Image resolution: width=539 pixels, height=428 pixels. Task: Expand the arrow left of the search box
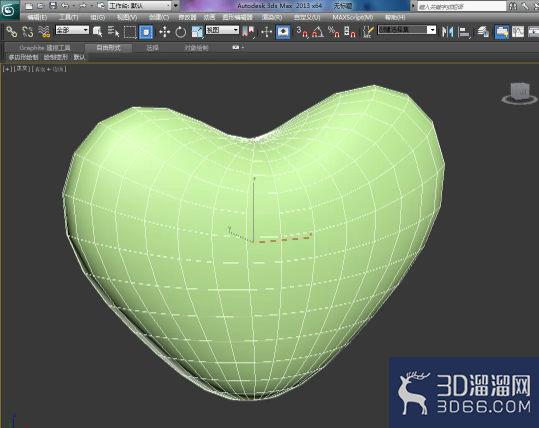[x=413, y=6]
